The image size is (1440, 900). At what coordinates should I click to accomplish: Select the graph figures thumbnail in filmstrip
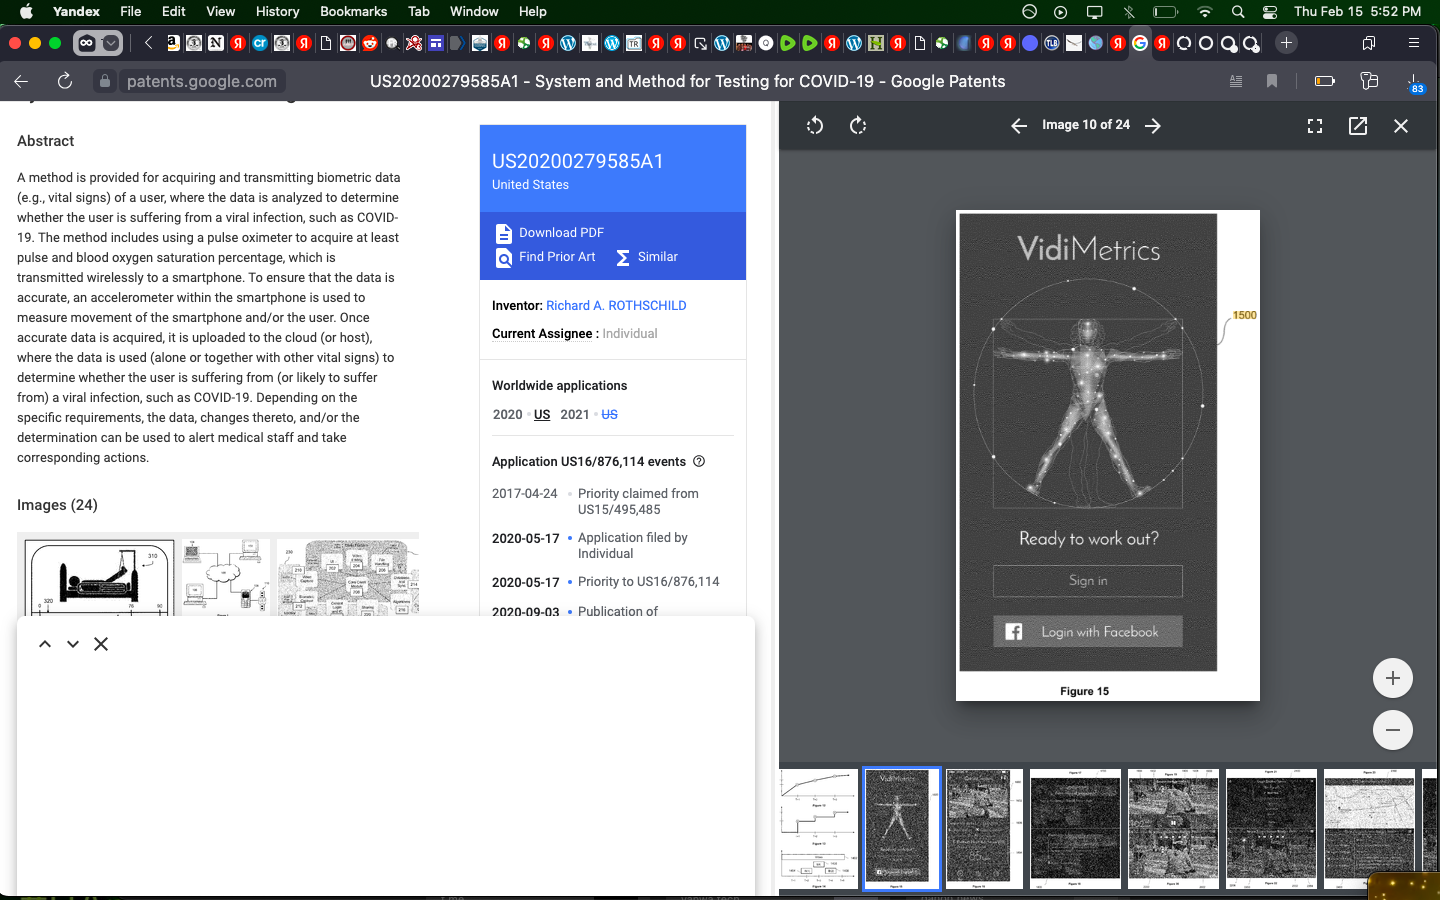point(819,829)
